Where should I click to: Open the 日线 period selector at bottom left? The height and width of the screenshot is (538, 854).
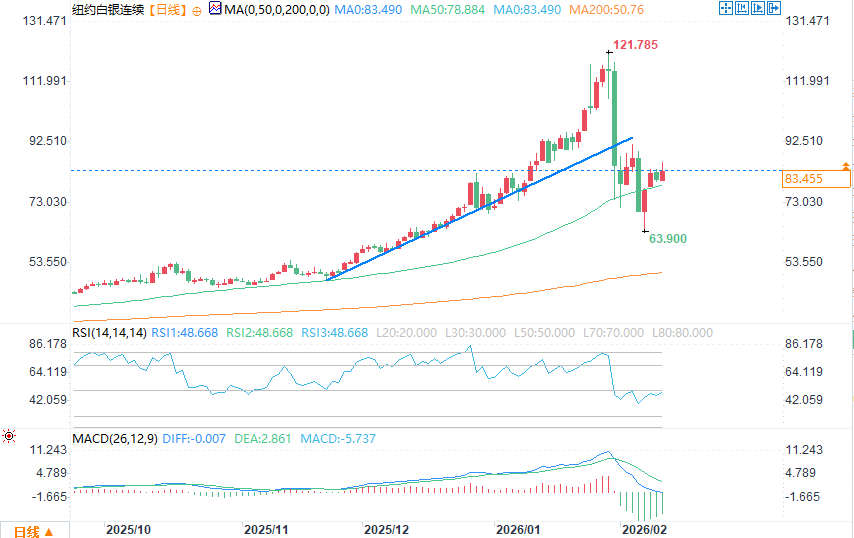[34, 531]
